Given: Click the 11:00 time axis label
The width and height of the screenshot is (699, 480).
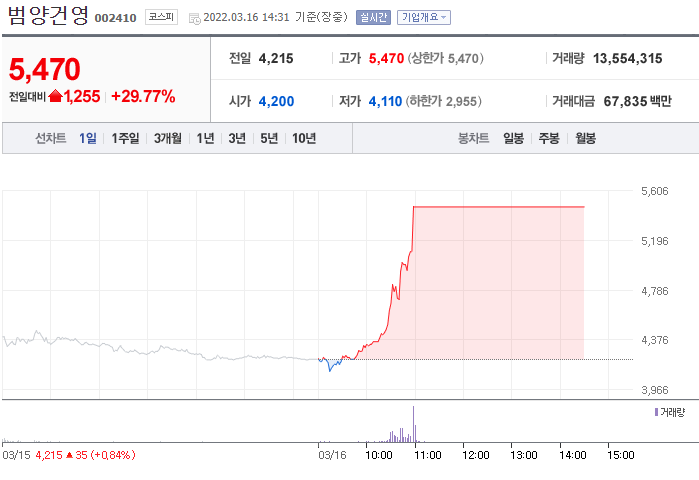Looking at the screenshot, I should coord(427,455).
